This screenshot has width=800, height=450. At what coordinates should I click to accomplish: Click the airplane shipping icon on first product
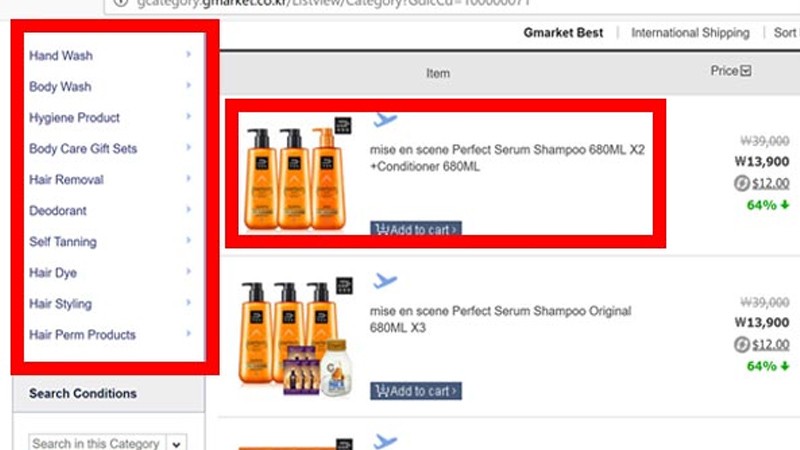pyautogui.click(x=385, y=120)
